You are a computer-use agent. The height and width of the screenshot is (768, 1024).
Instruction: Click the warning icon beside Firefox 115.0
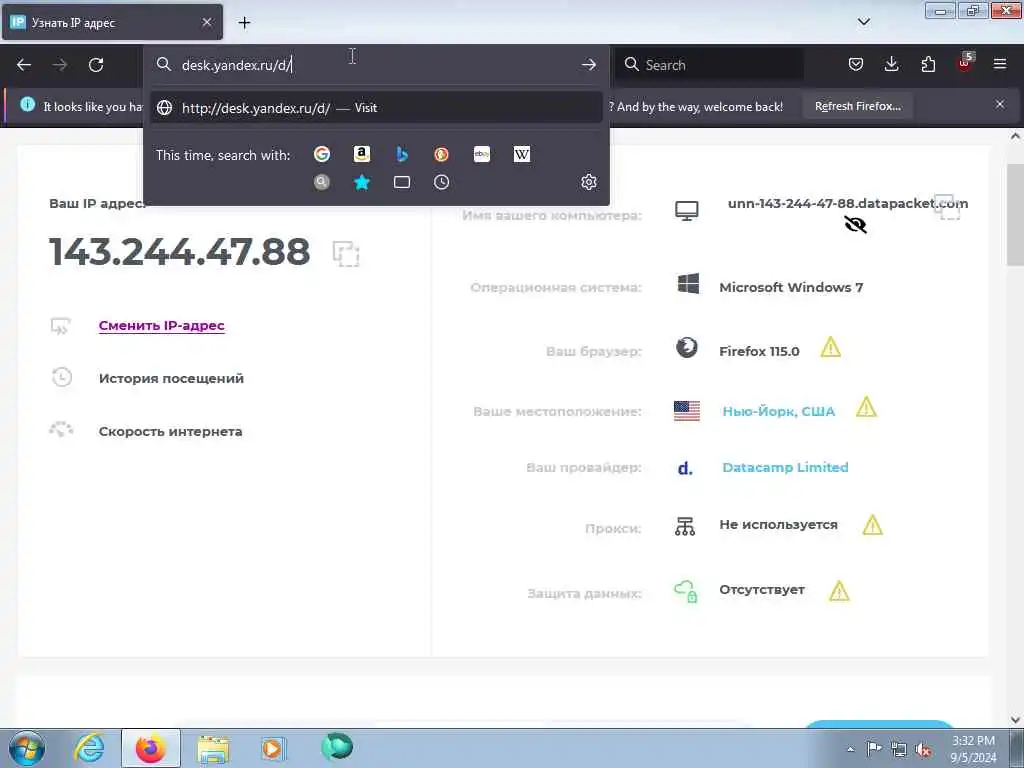click(831, 347)
